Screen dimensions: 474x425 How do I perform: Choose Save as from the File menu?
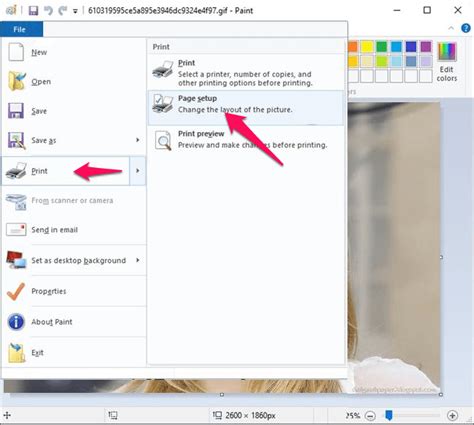(66, 140)
